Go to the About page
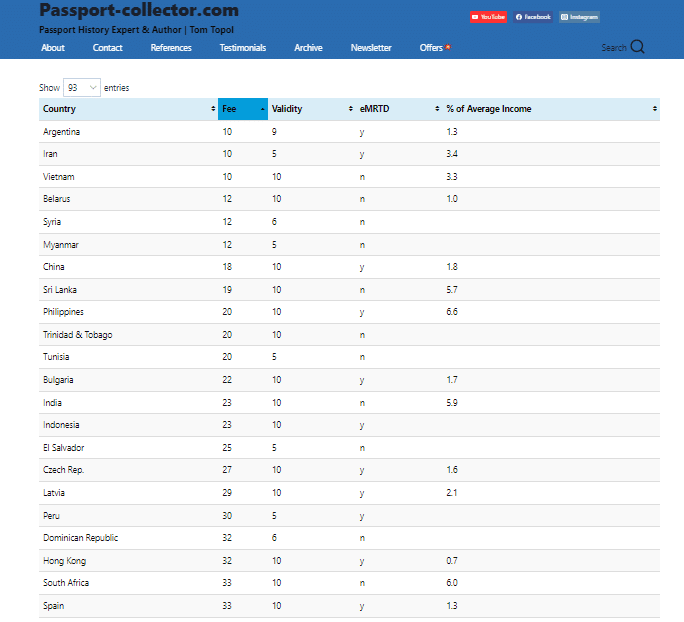This screenshot has width=684, height=622. 53,48
